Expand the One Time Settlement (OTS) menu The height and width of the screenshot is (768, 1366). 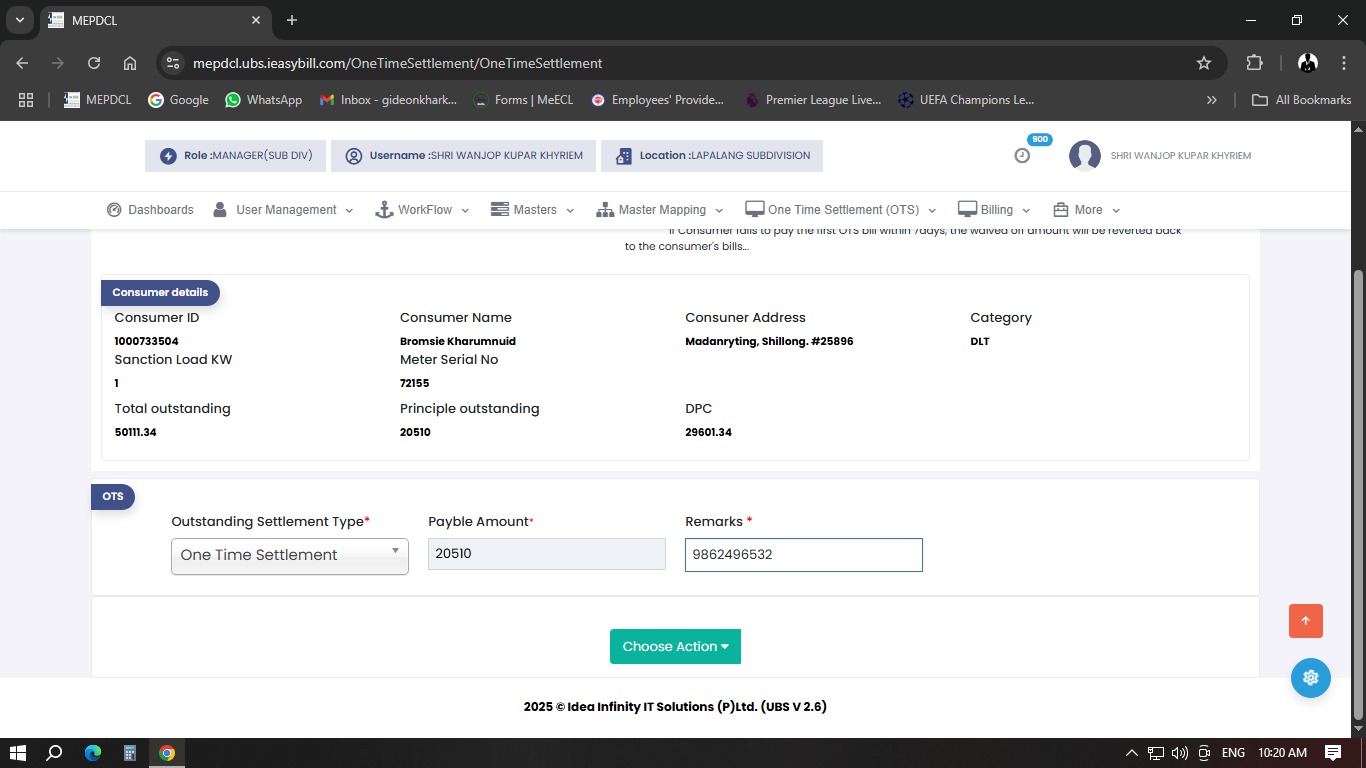click(841, 210)
